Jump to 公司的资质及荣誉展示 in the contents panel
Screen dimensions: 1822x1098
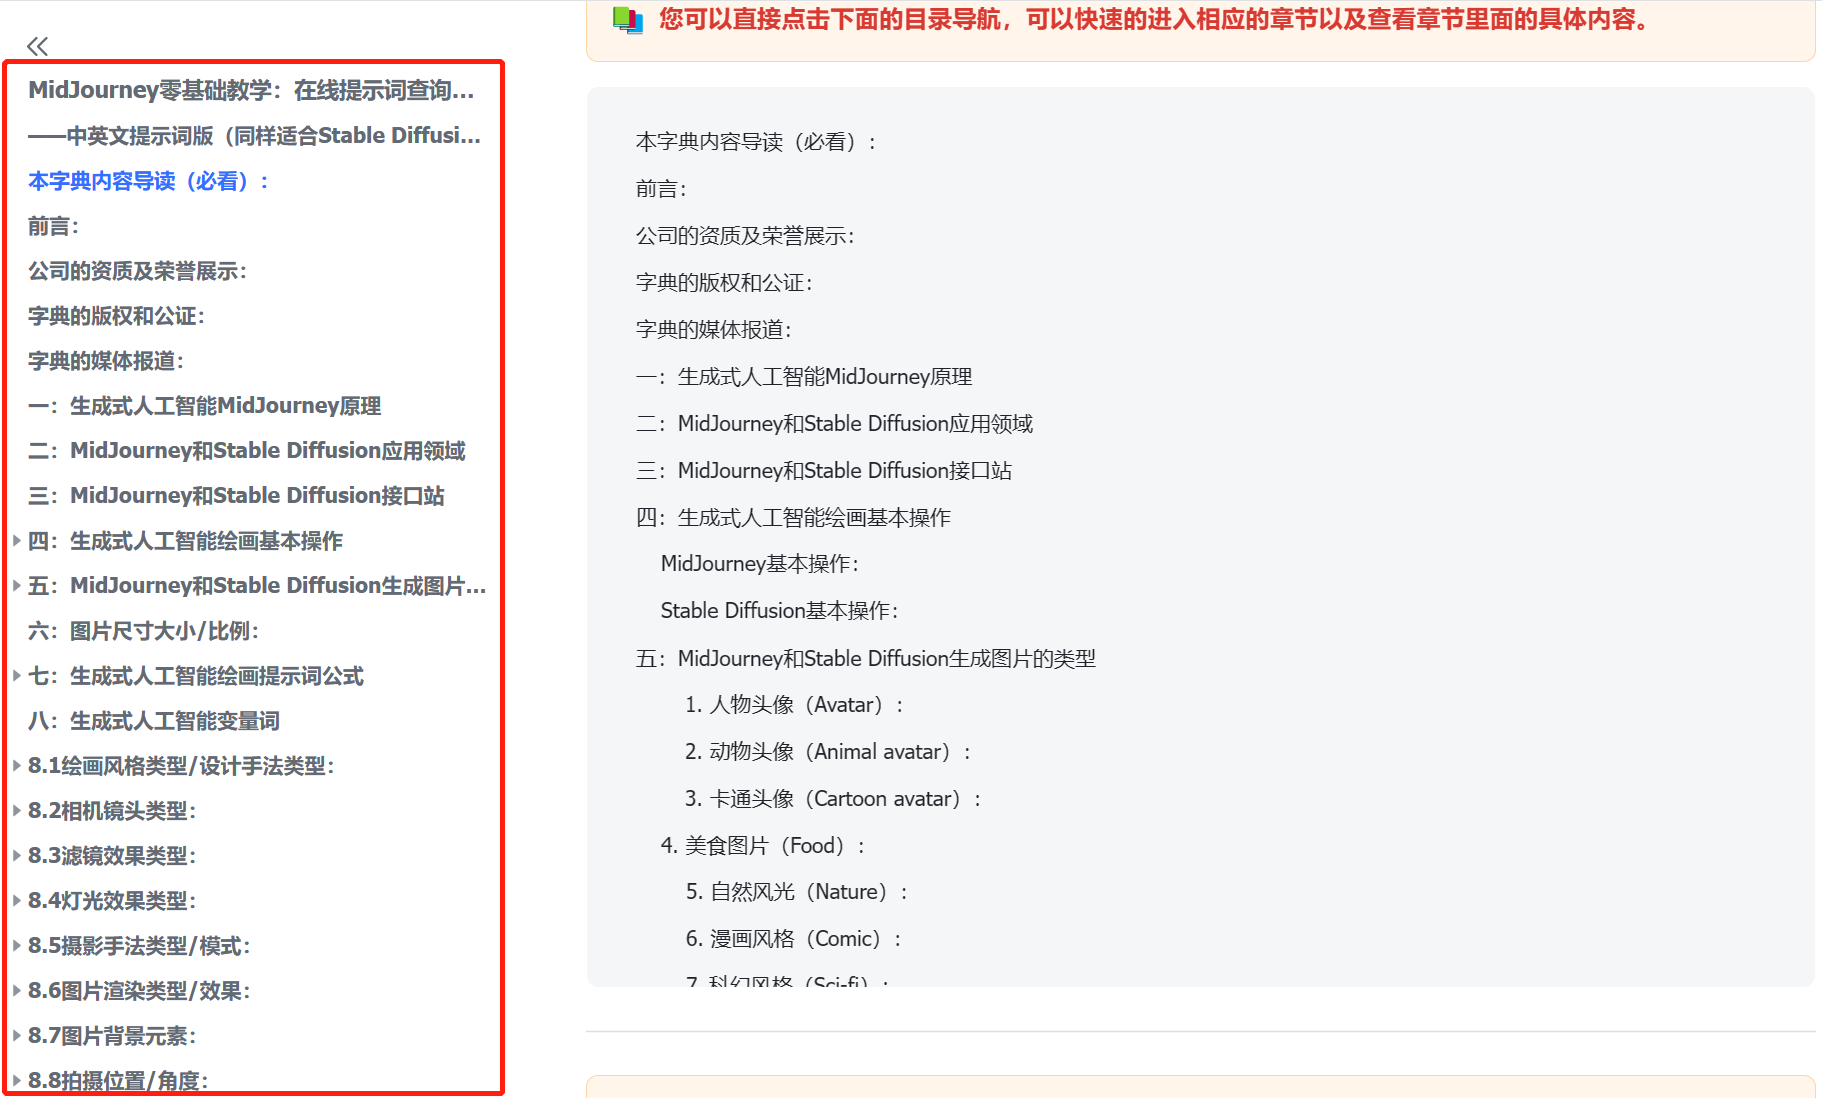(x=746, y=236)
